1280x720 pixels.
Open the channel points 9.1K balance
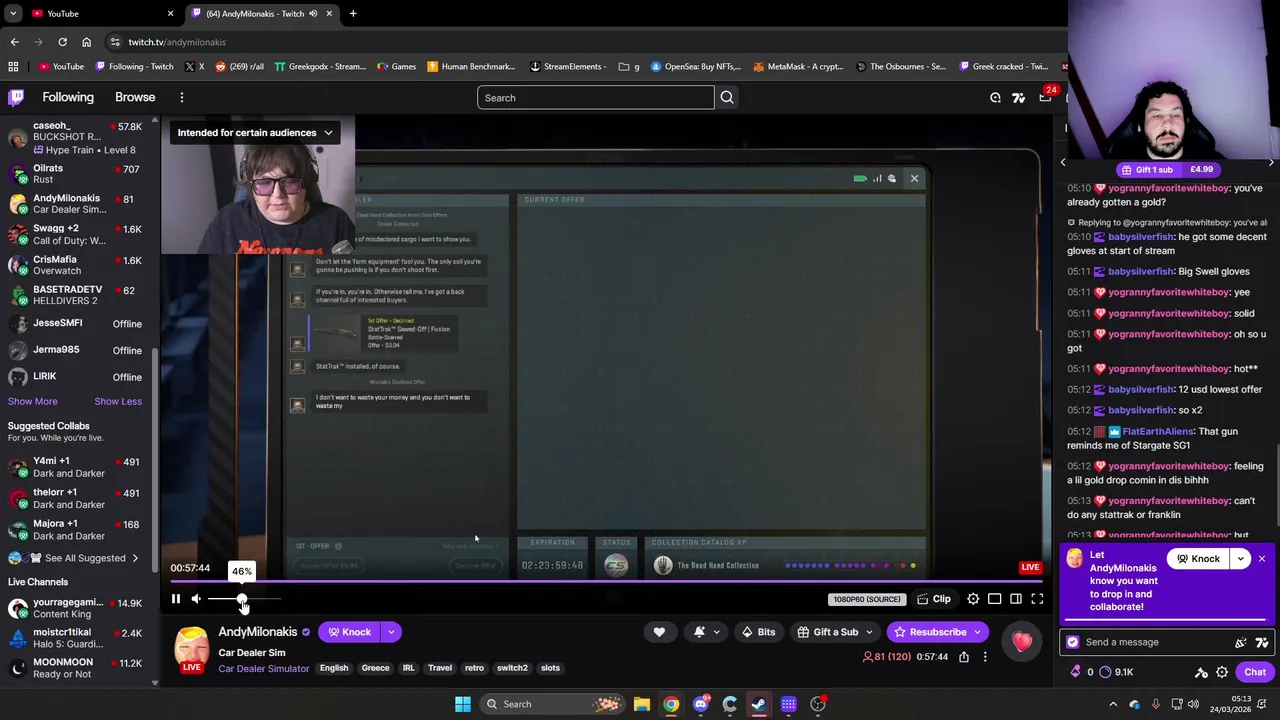coord(1116,672)
